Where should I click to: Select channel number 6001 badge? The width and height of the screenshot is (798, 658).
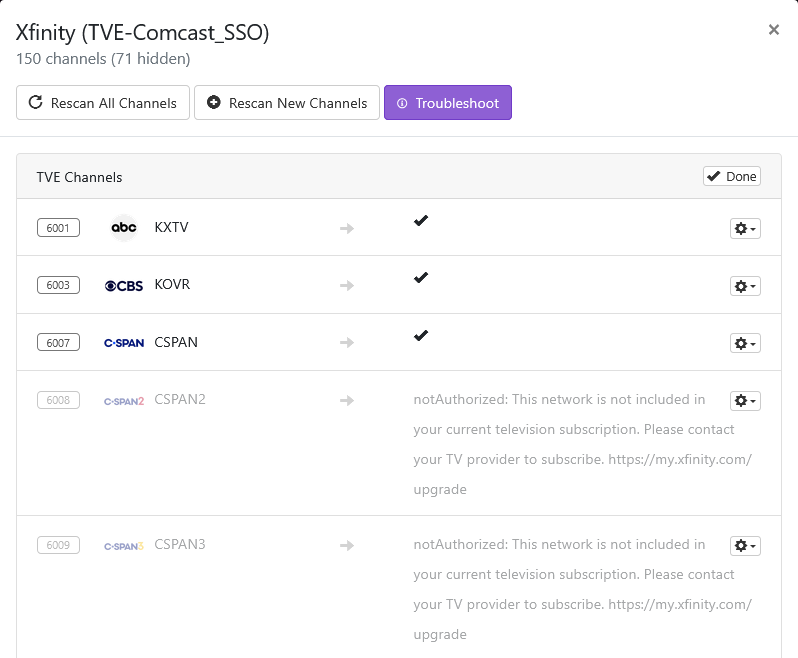58,228
